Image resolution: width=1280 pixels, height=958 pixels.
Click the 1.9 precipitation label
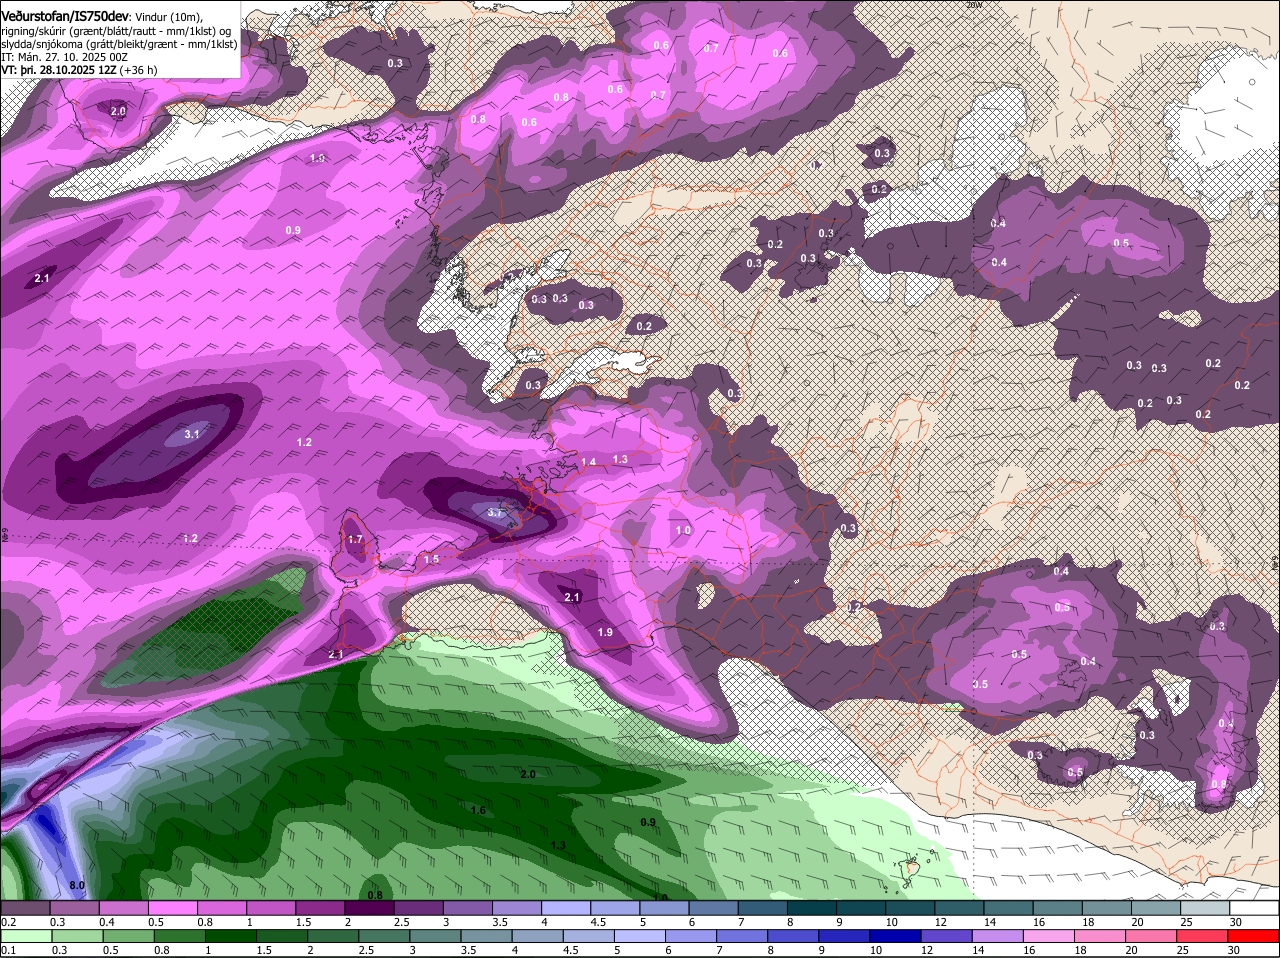(x=605, y=632)
